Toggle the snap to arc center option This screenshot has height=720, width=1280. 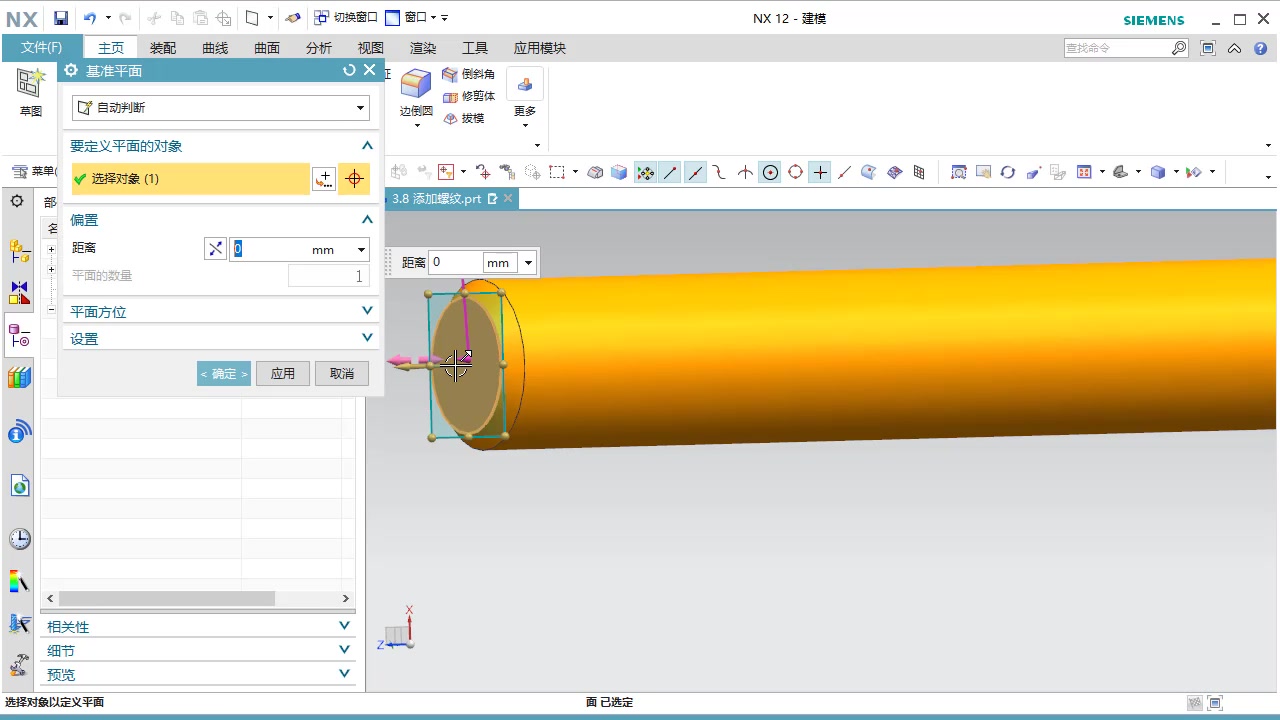tap(770, 172)
